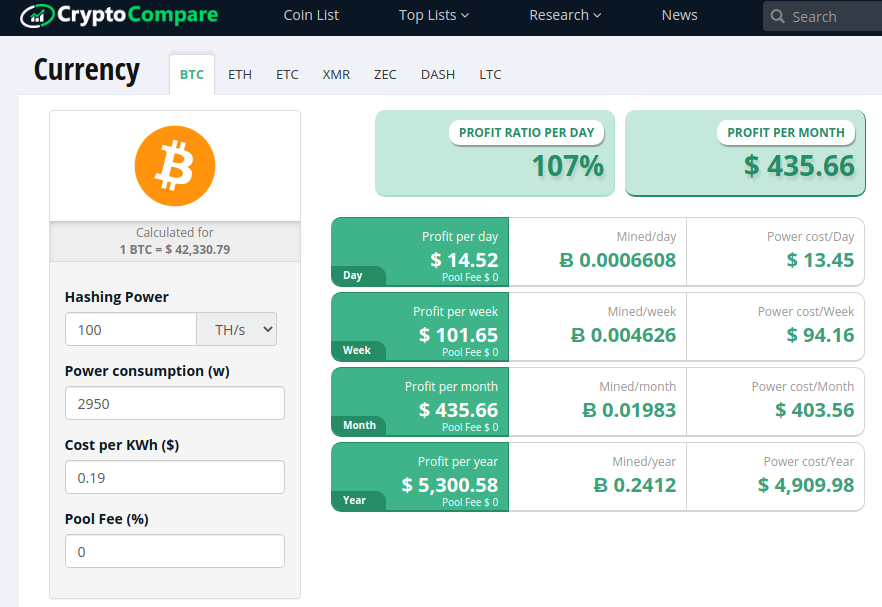882x607 pixels.
Task: Switch to the ZEC tab
Action: pos(385,74)
